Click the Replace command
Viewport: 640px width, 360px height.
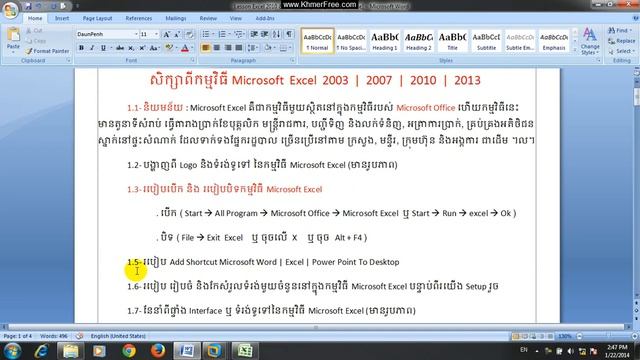(x=622, y=41)
